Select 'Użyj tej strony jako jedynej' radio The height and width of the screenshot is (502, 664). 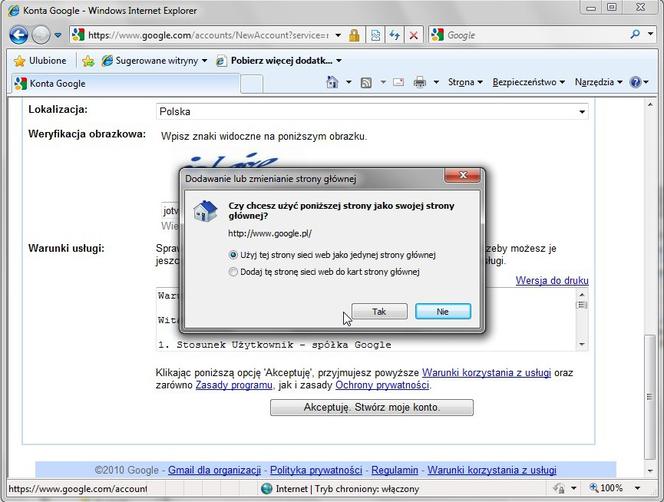point(233,255)
